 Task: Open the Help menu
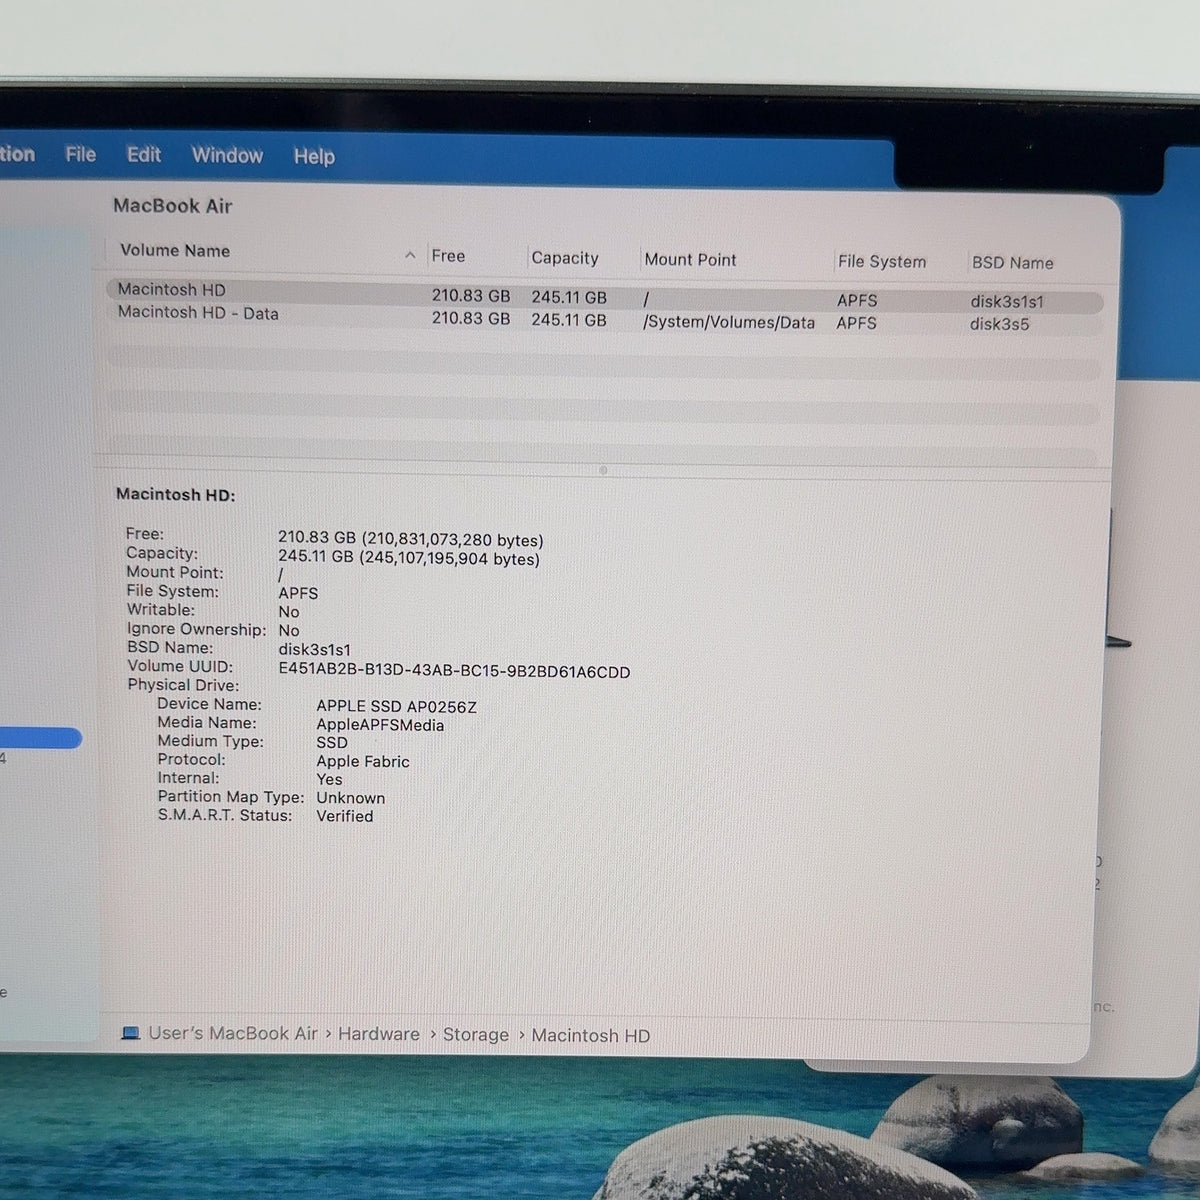click(x=314, y=156)
